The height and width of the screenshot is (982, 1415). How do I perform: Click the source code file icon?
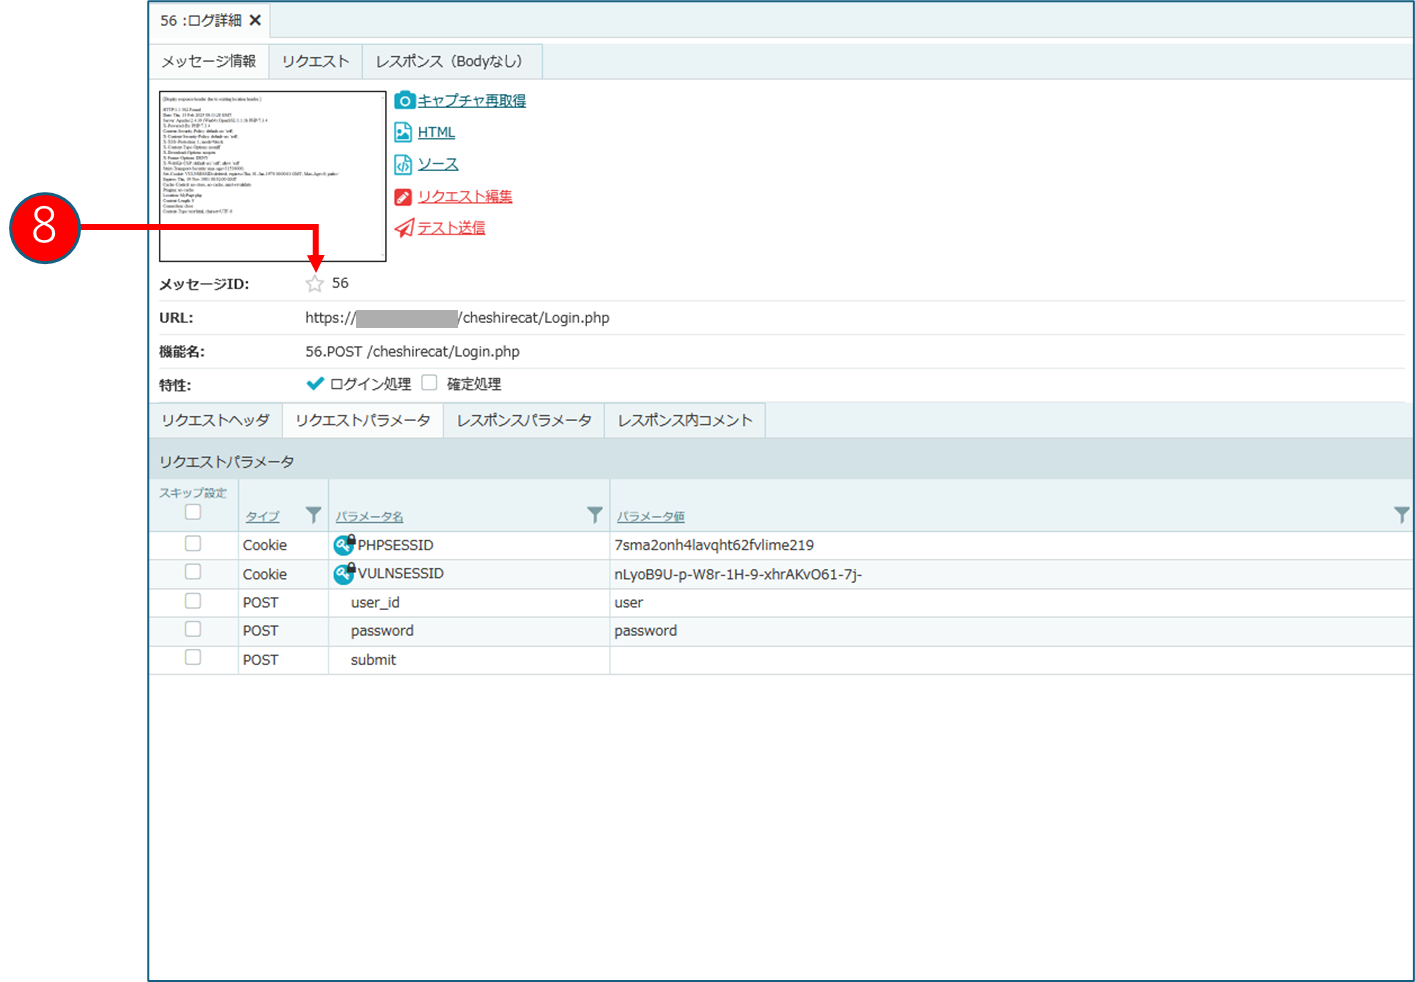click(403, 164)
